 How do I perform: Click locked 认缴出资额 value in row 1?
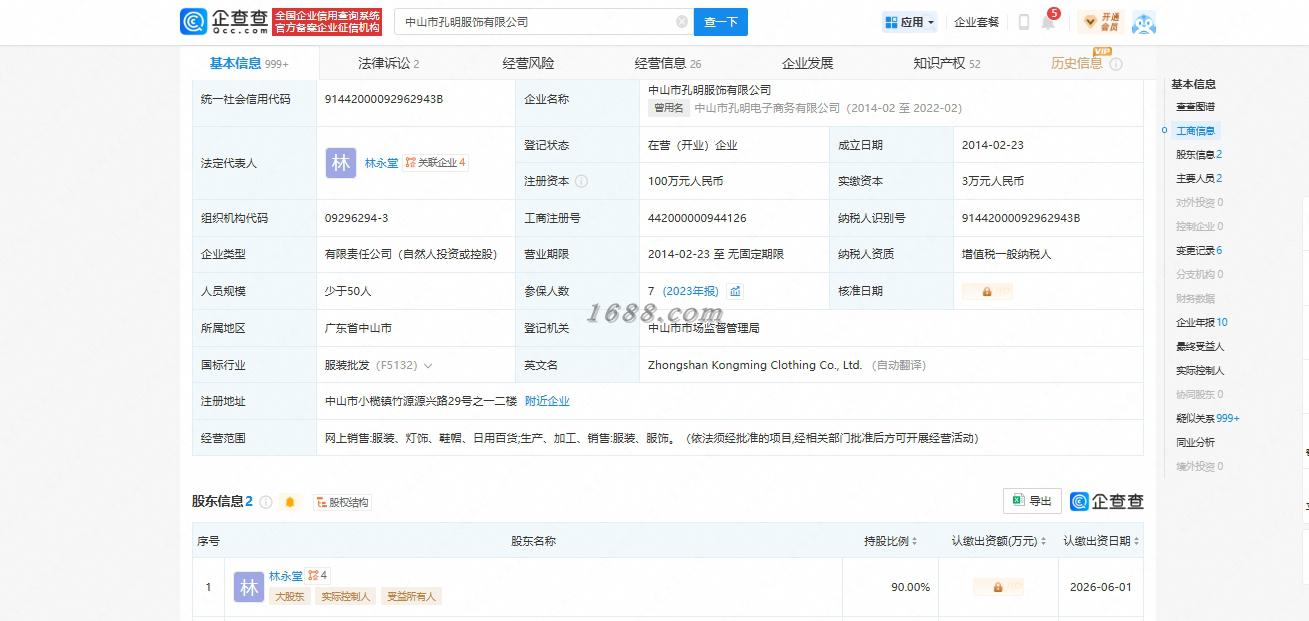point(998,587)
